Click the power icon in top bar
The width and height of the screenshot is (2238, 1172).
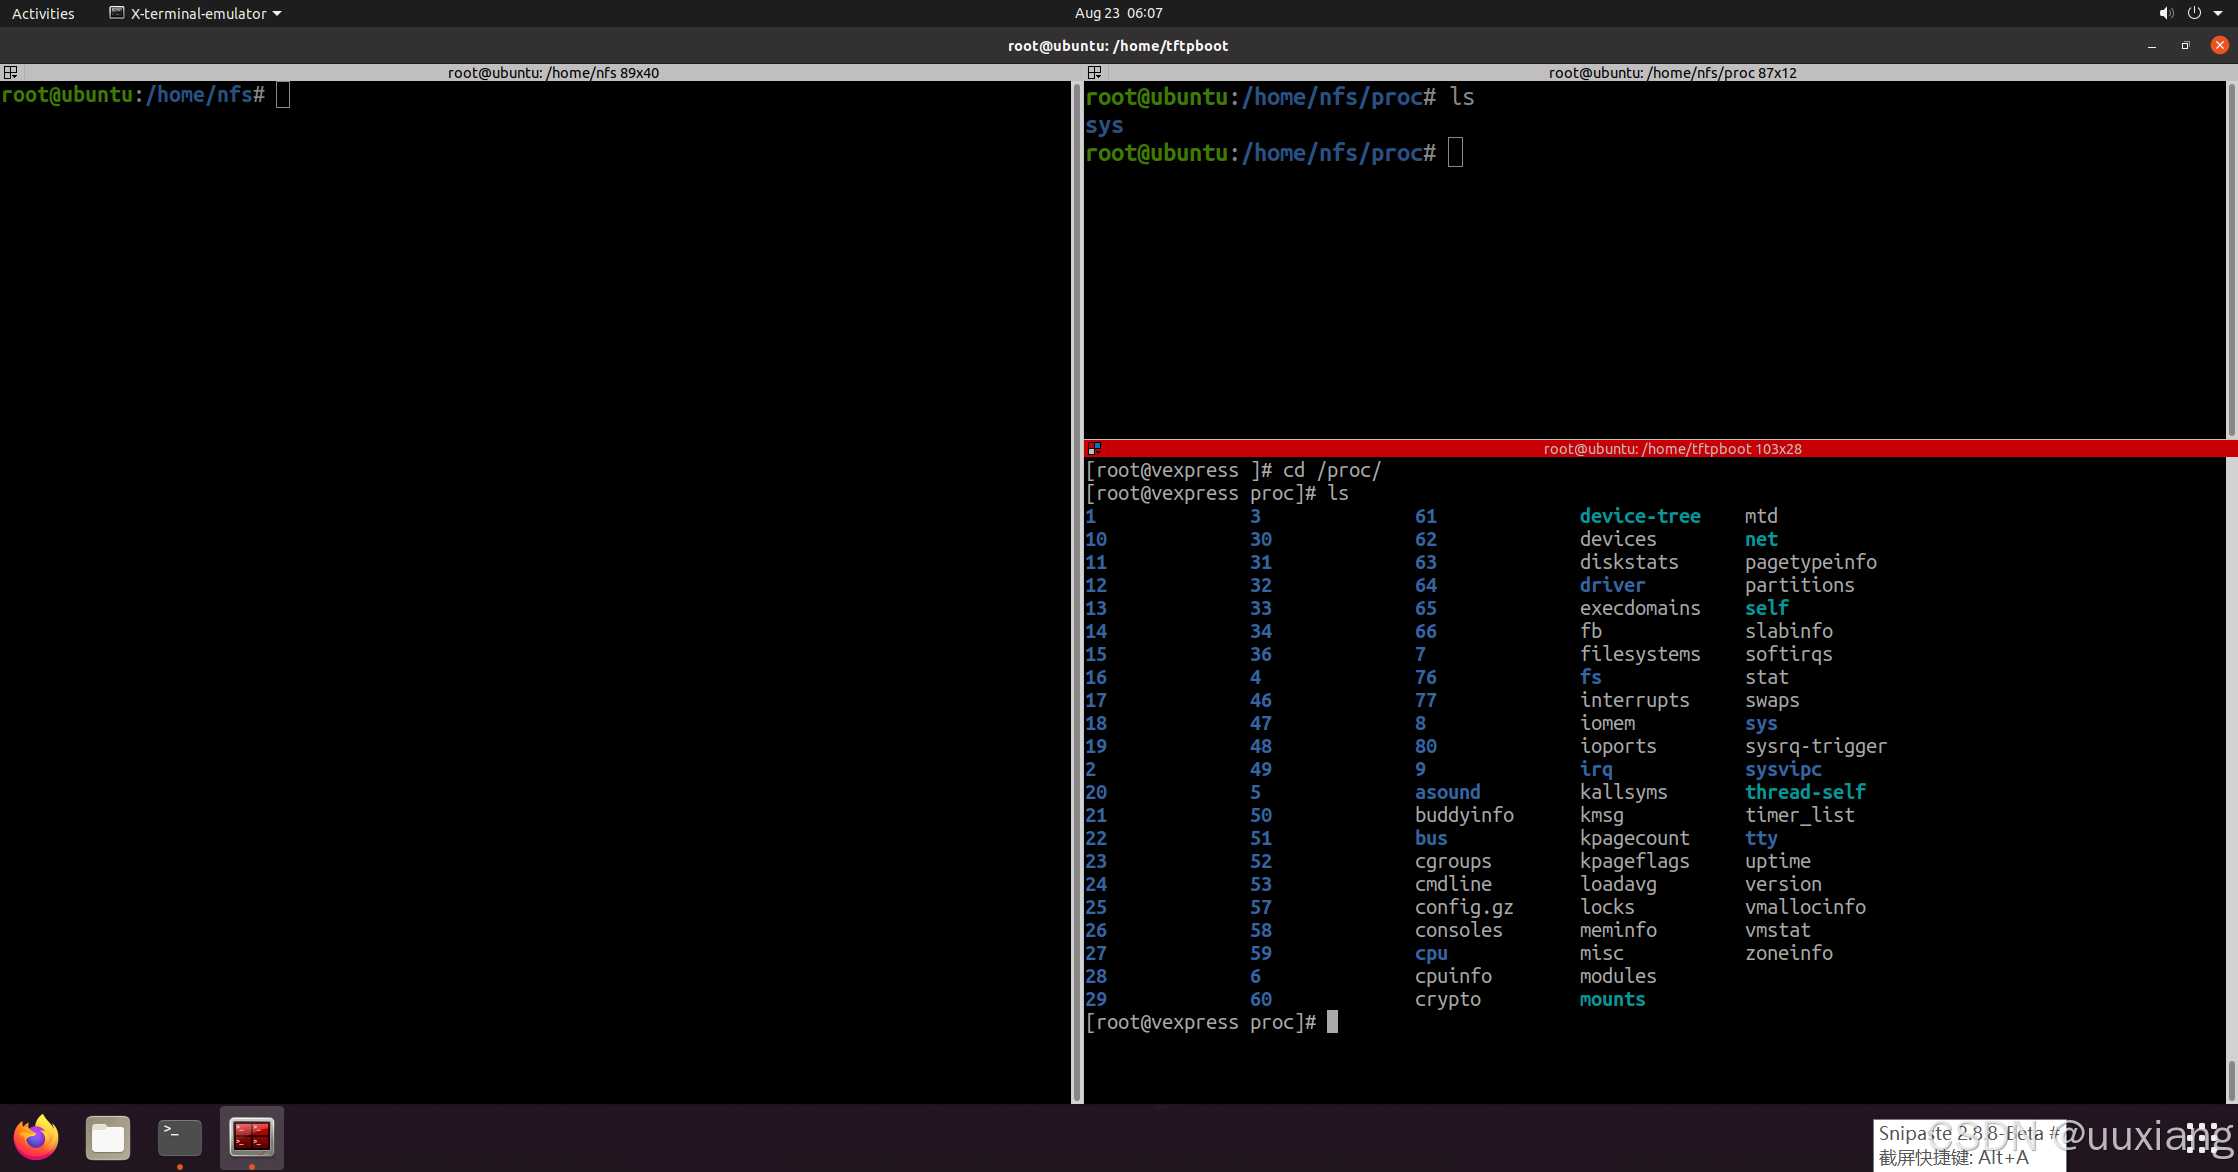pos(2194,13)
